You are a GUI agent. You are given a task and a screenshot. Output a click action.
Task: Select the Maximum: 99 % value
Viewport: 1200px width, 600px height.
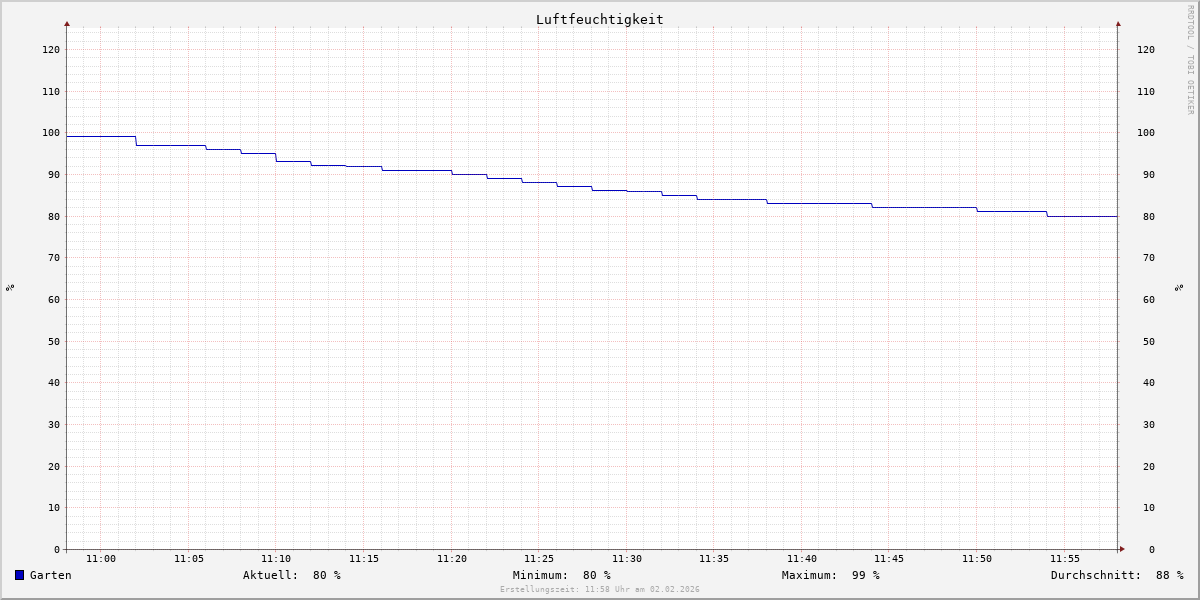831,575
